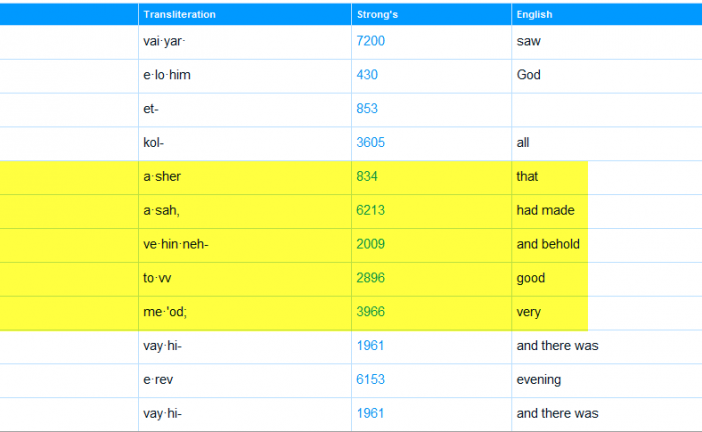
Task: Follow the Strong's 3605 link
Action: click(370, 143)
